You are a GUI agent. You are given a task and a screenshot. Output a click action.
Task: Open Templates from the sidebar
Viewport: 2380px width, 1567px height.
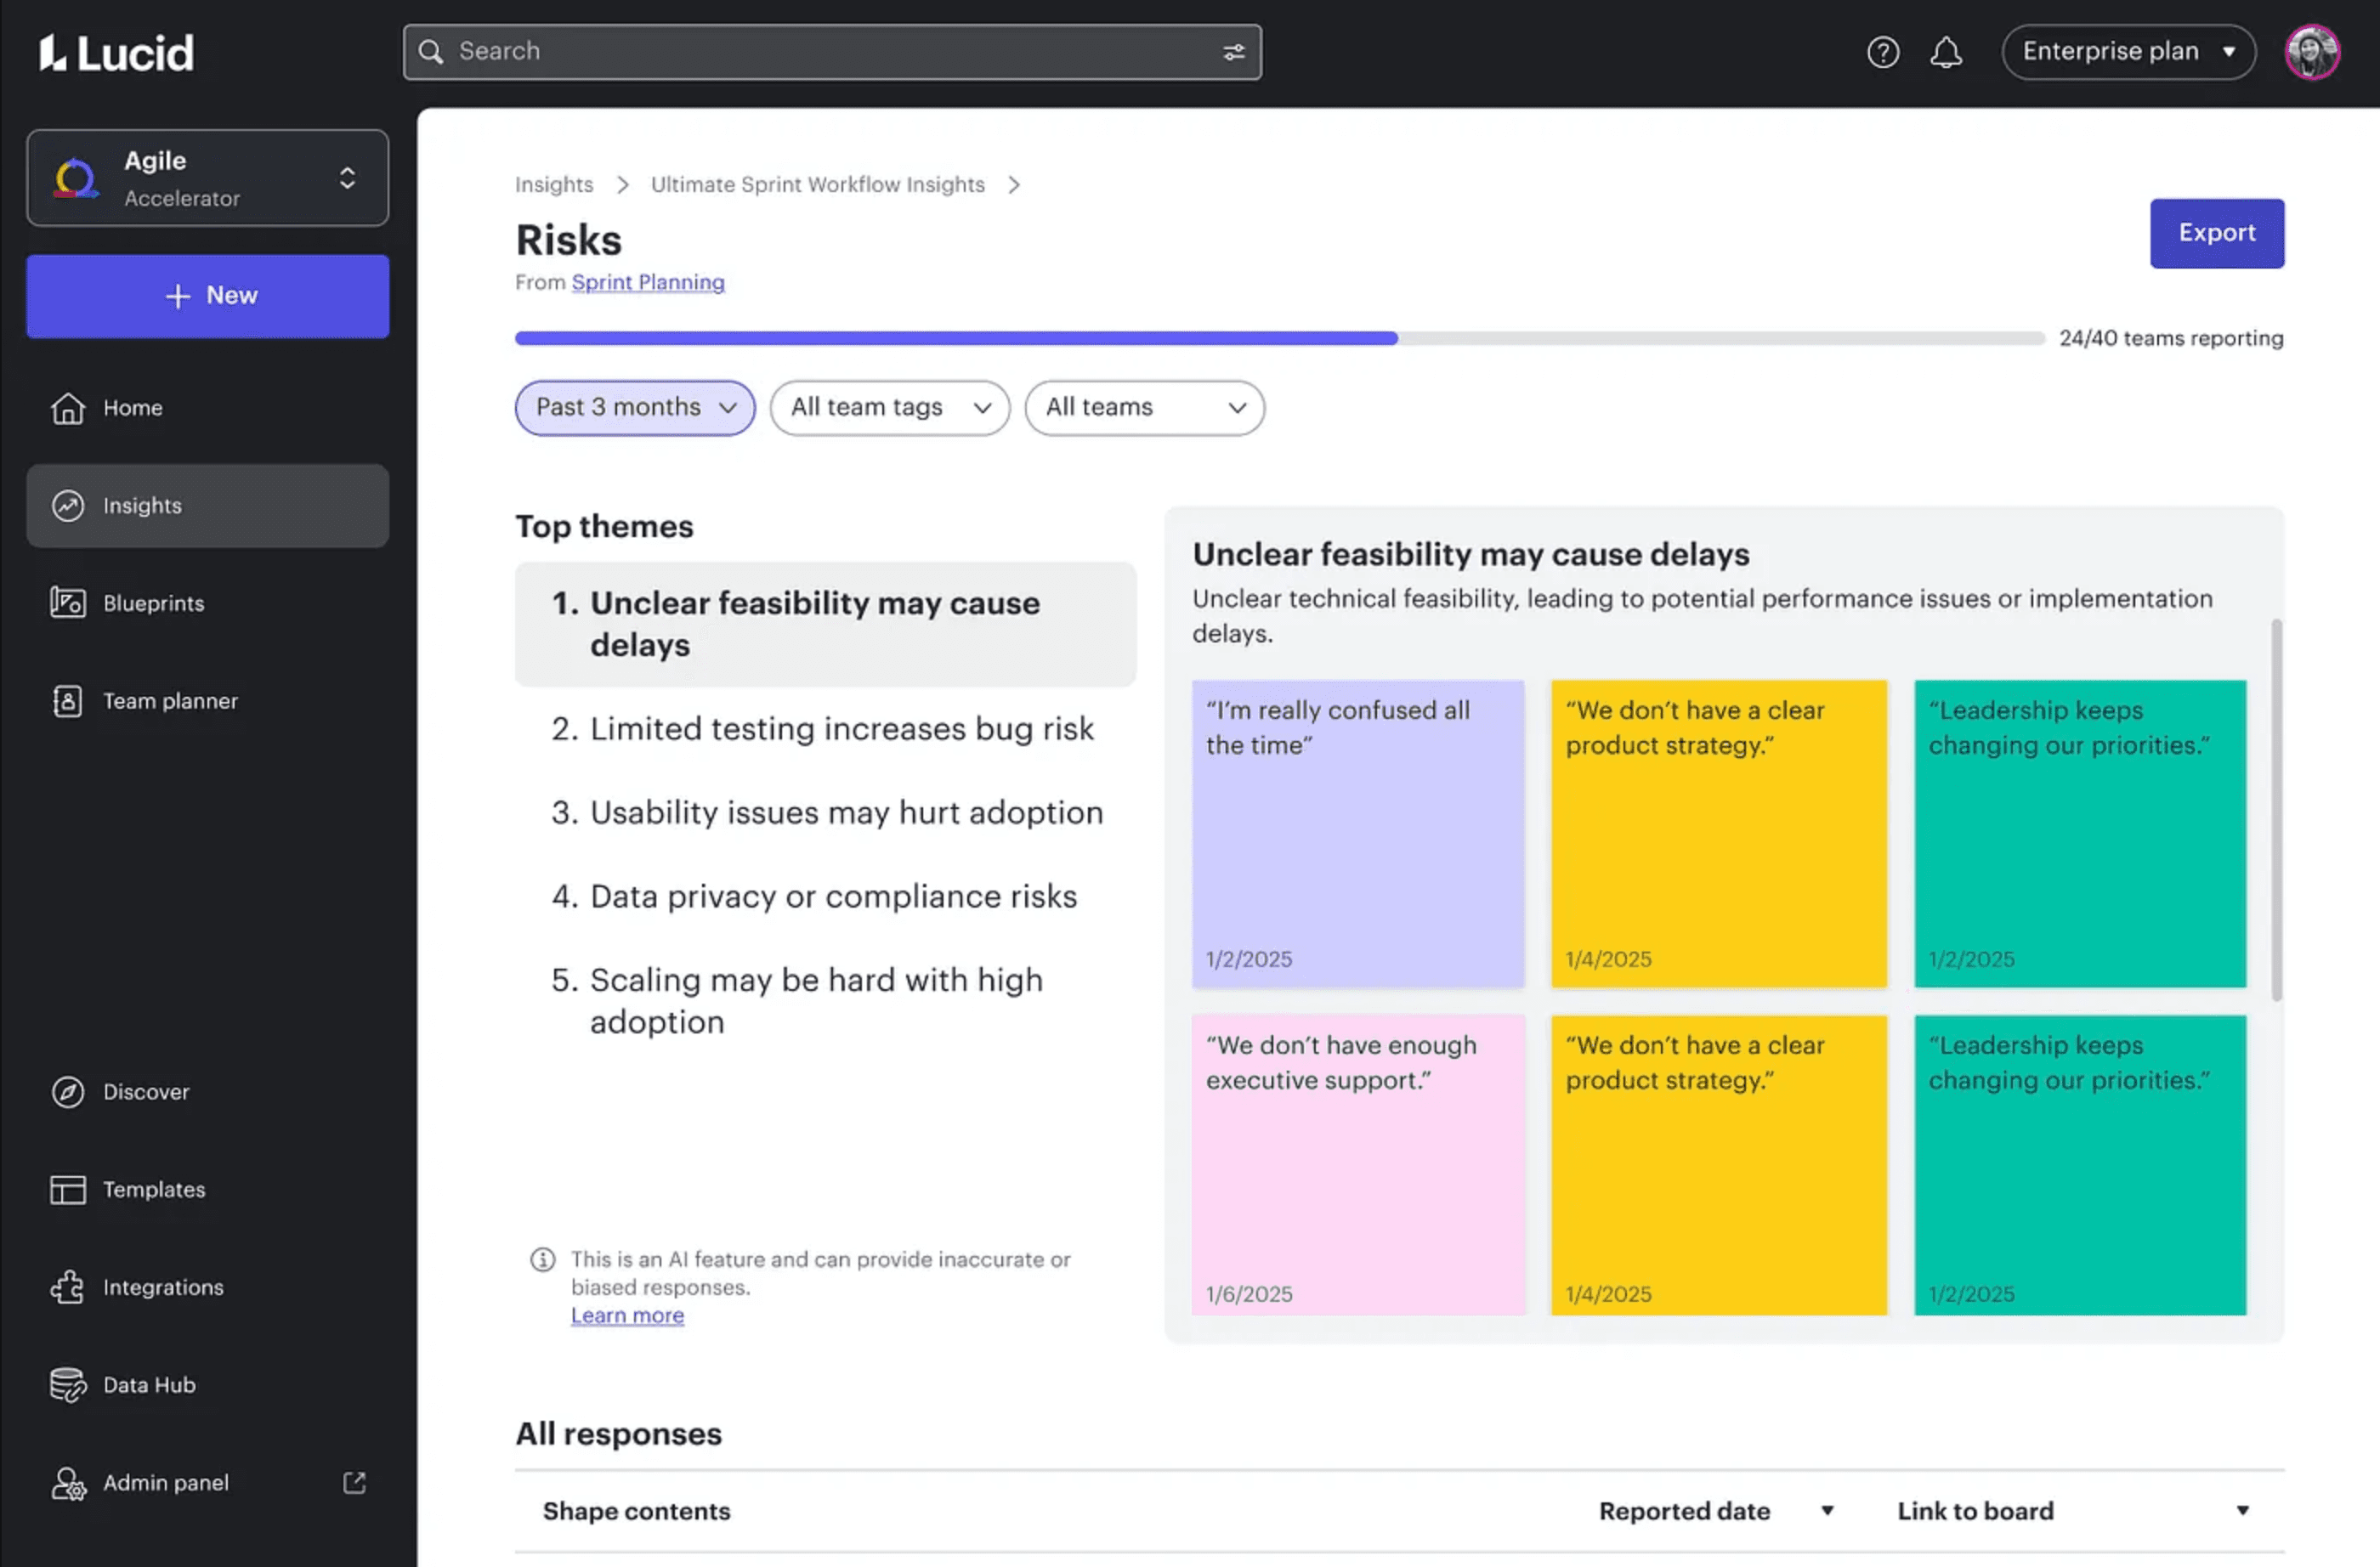[152, 1190]
